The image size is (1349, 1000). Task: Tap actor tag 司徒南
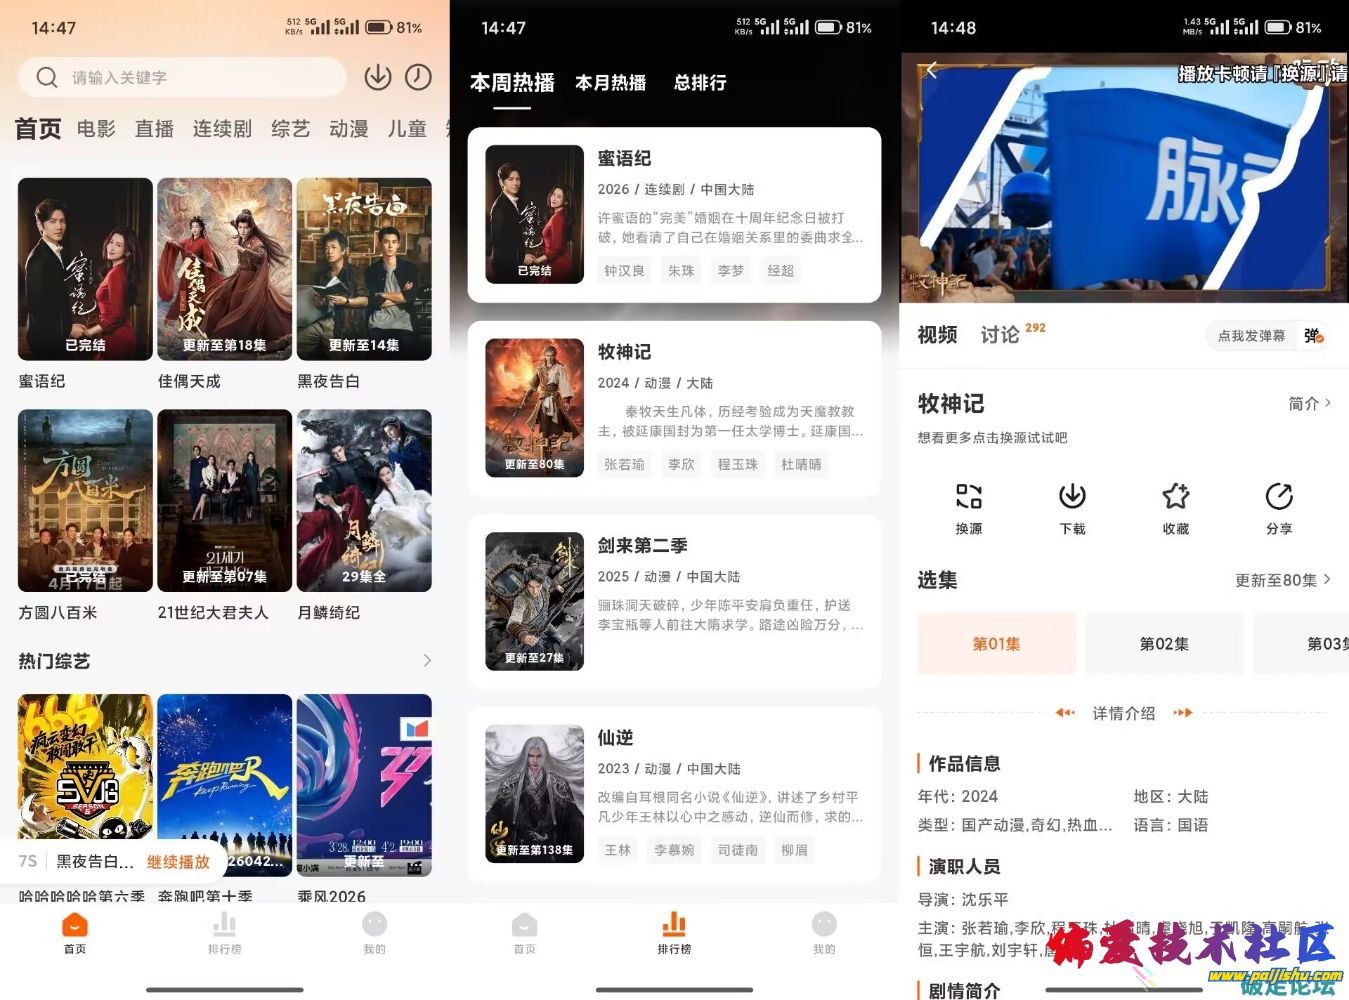(x=738, y=850)
